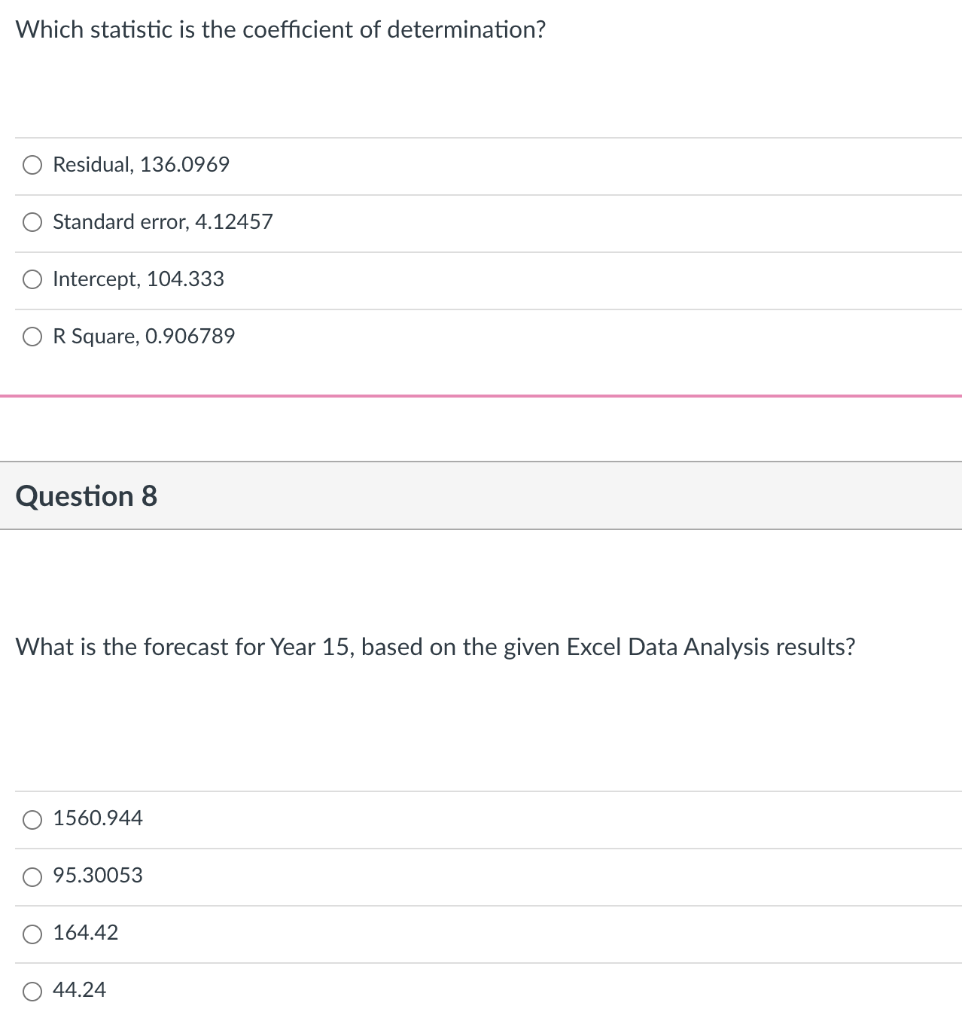Click the 'Residual, 136.0969' answer label text

[141, 165]
